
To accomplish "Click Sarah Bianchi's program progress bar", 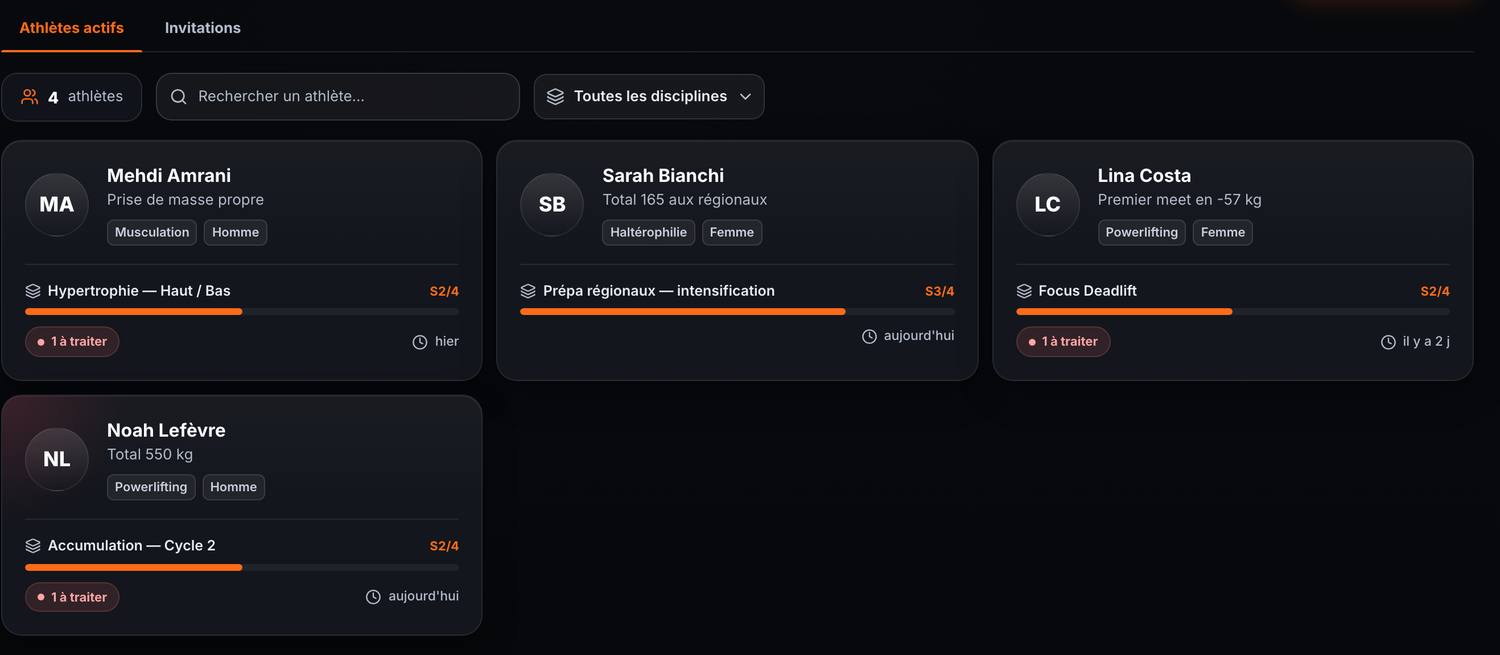I will [737, 312].
